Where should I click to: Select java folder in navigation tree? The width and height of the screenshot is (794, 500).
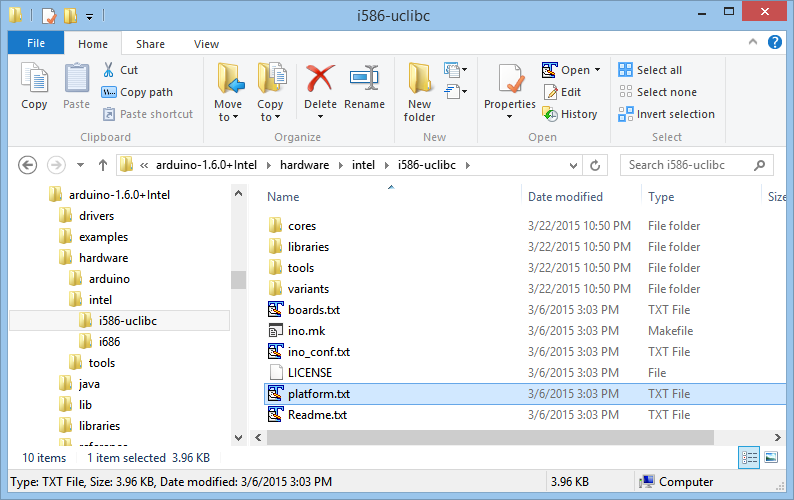pyautogui.click(x=89, y=384)
